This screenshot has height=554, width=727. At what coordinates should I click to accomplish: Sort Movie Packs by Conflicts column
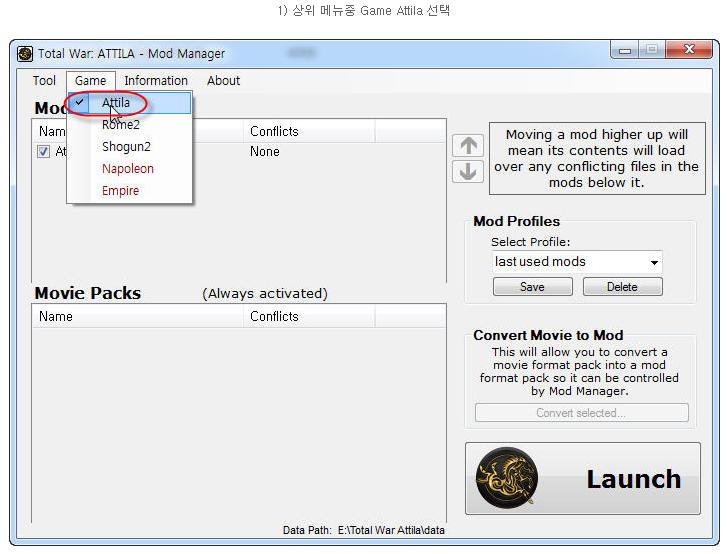(x=309, y=316)
